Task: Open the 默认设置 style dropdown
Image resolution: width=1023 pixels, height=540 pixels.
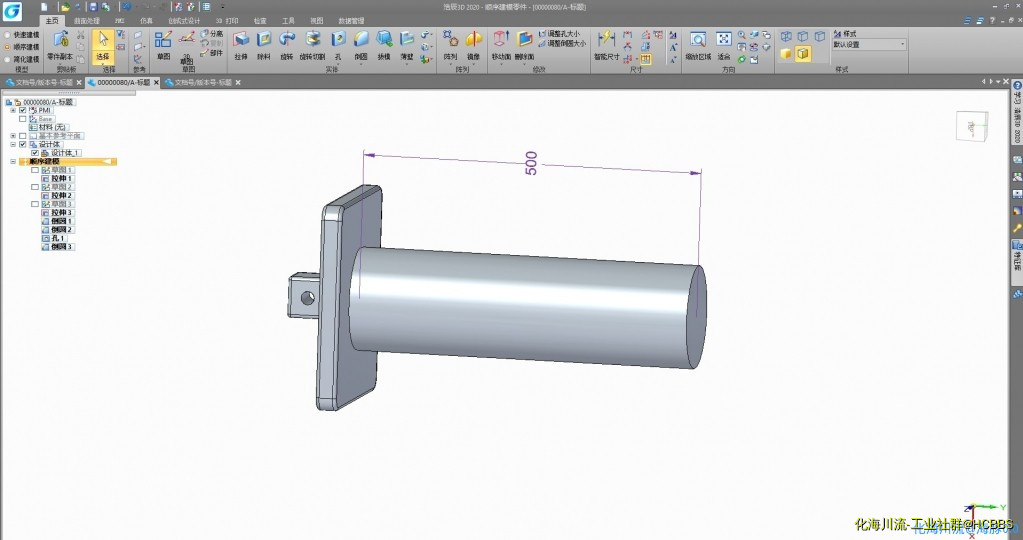Action: coord(902,45)
